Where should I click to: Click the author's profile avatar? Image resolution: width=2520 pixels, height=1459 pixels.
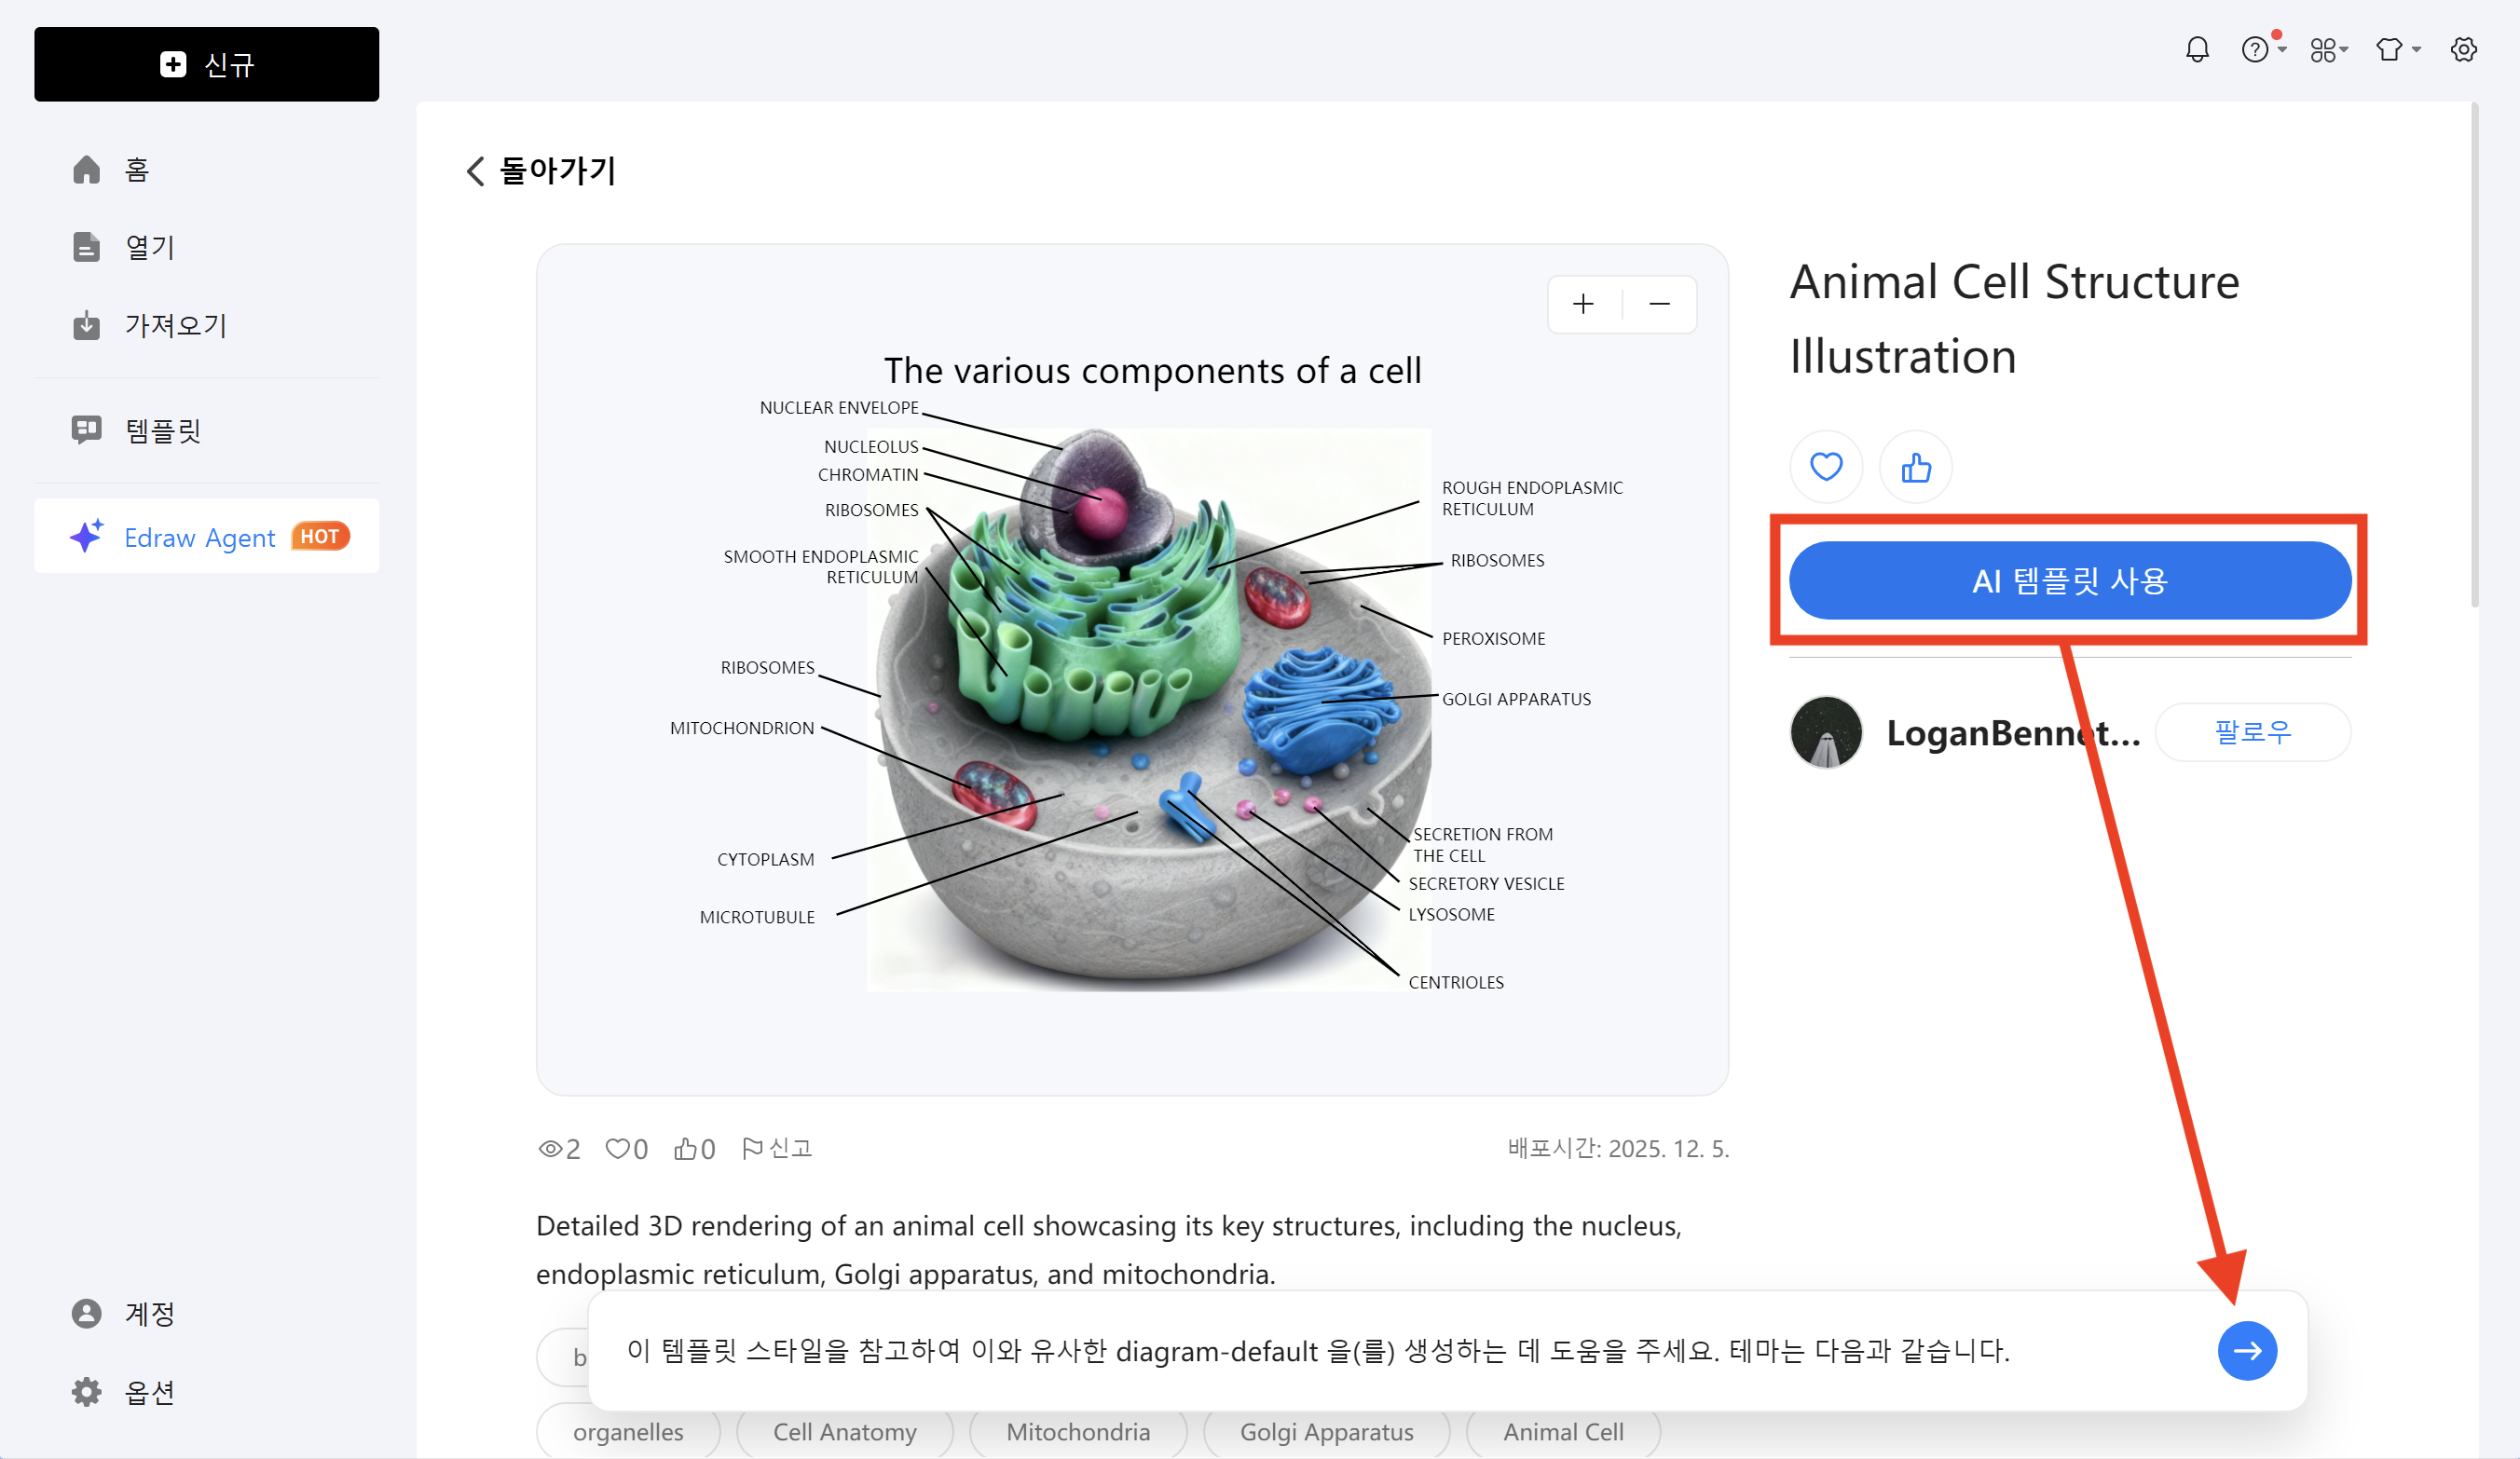click(1825, 732)
